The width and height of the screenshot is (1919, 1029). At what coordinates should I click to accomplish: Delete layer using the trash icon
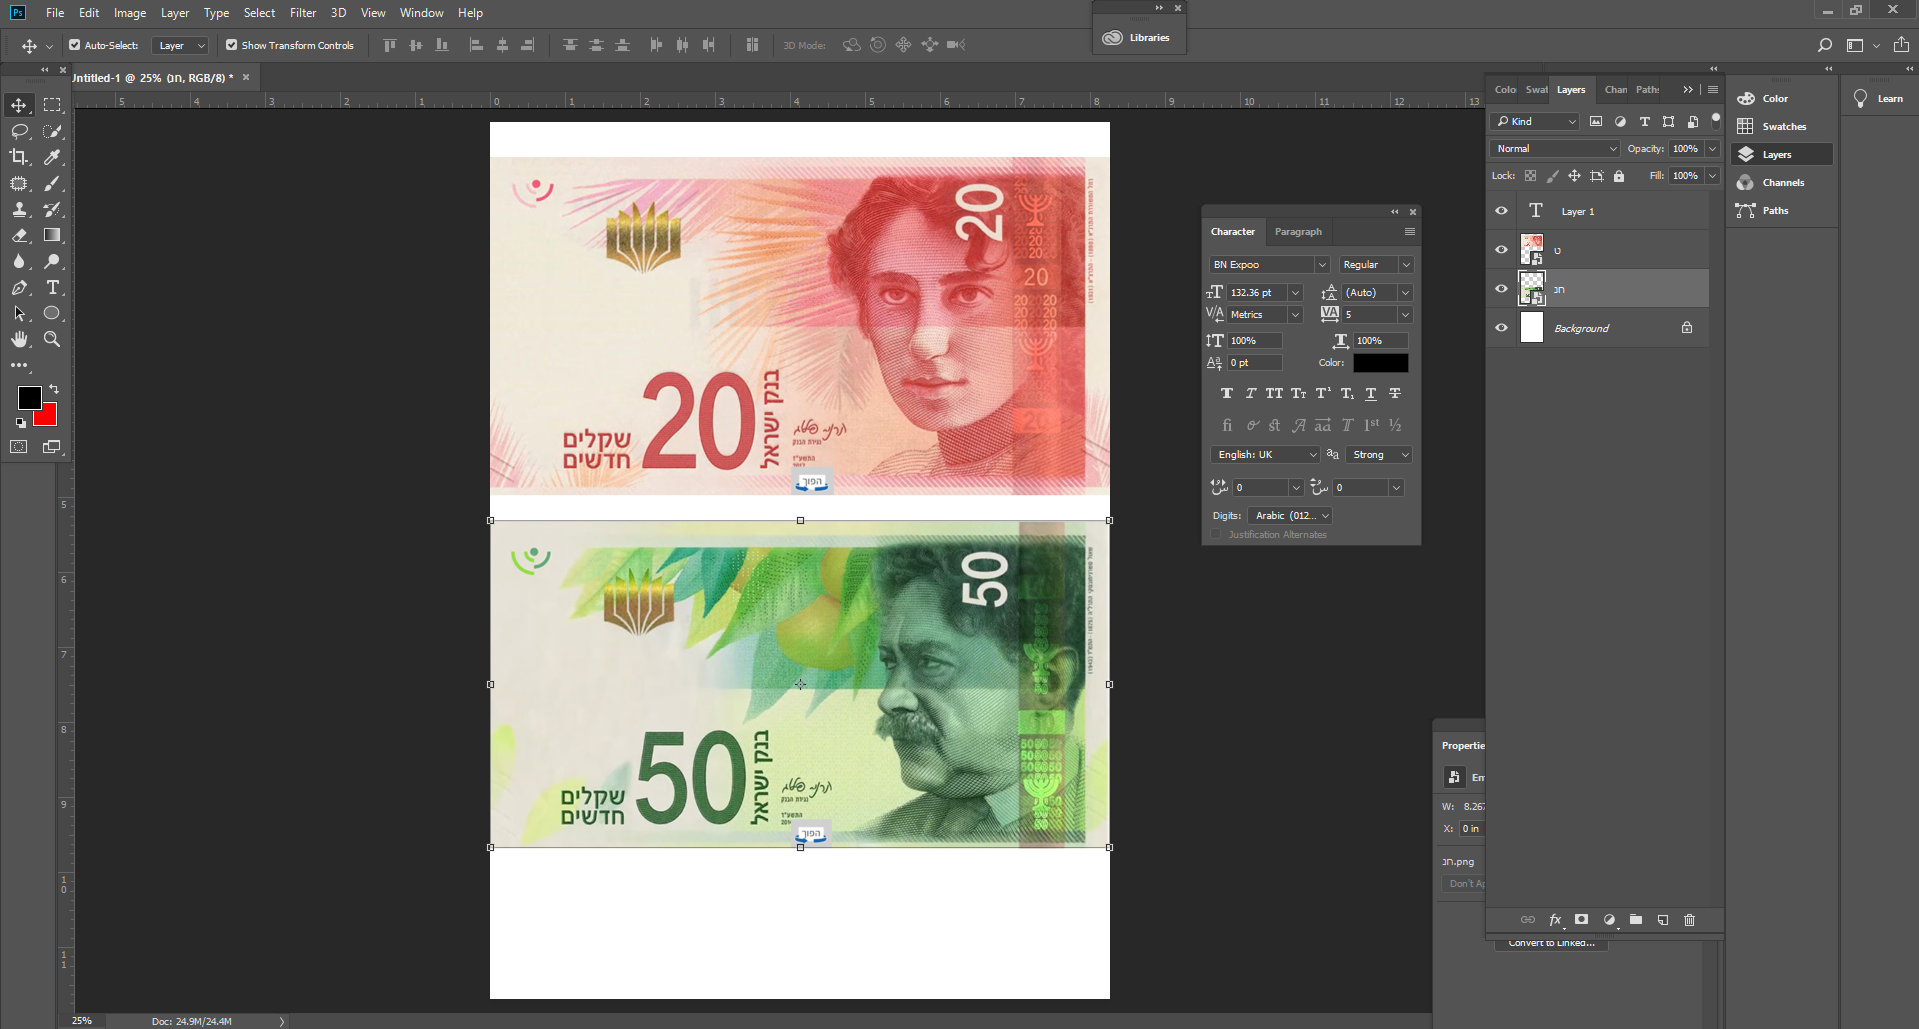click(1689, 920)
